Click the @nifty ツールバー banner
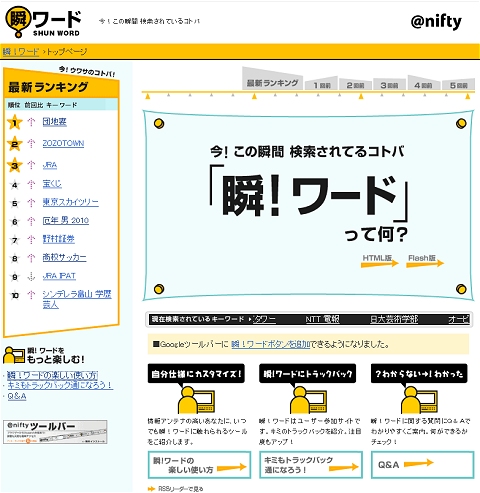 pos(55,432)
